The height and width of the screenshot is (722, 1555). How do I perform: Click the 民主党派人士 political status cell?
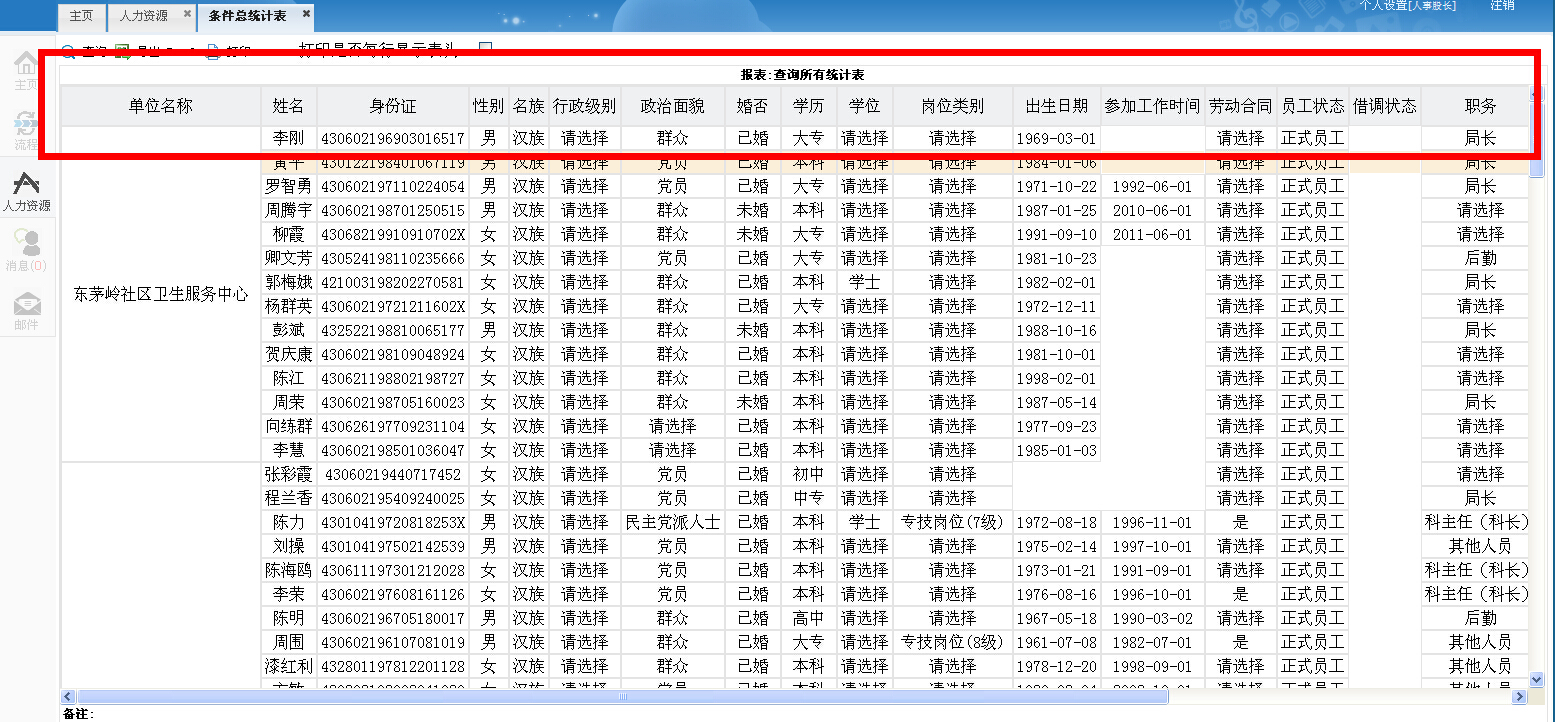coord(673,522)
